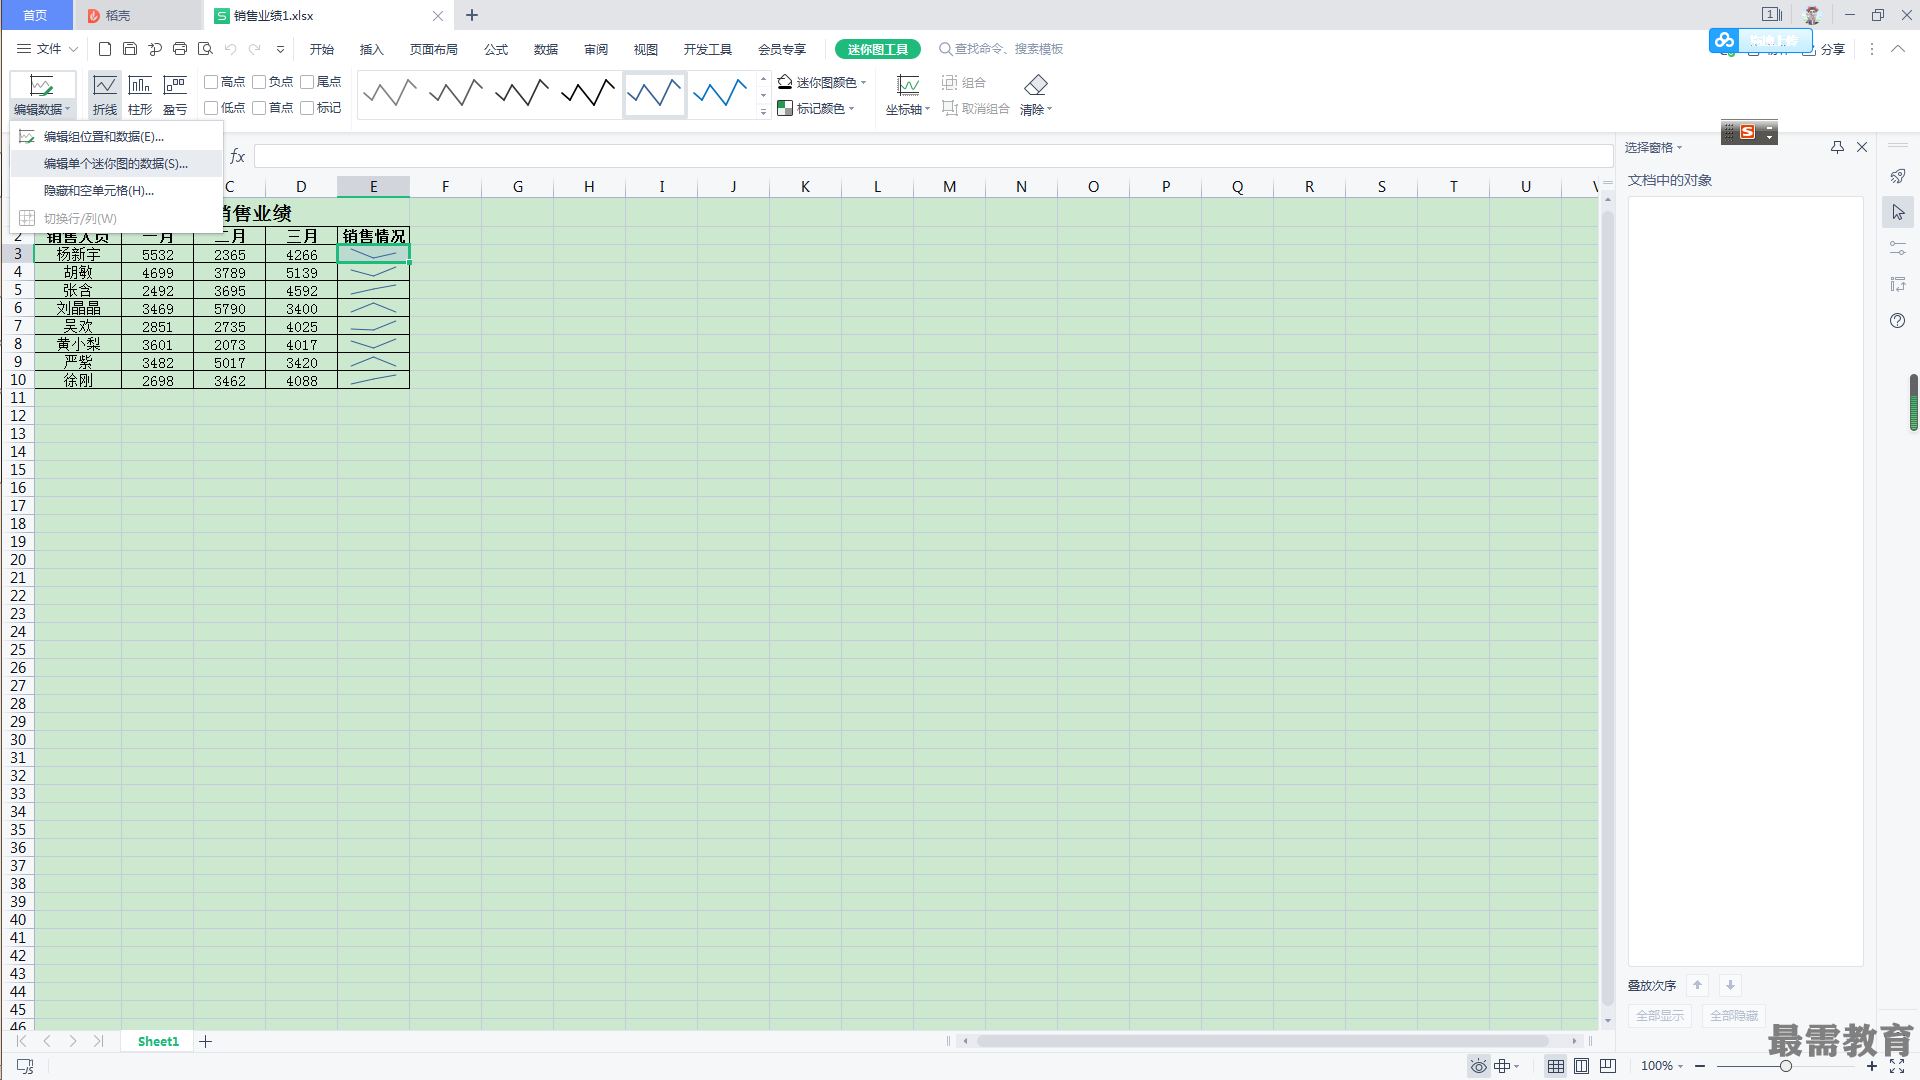Click the print icon in quick toolbar

(180, 49)
